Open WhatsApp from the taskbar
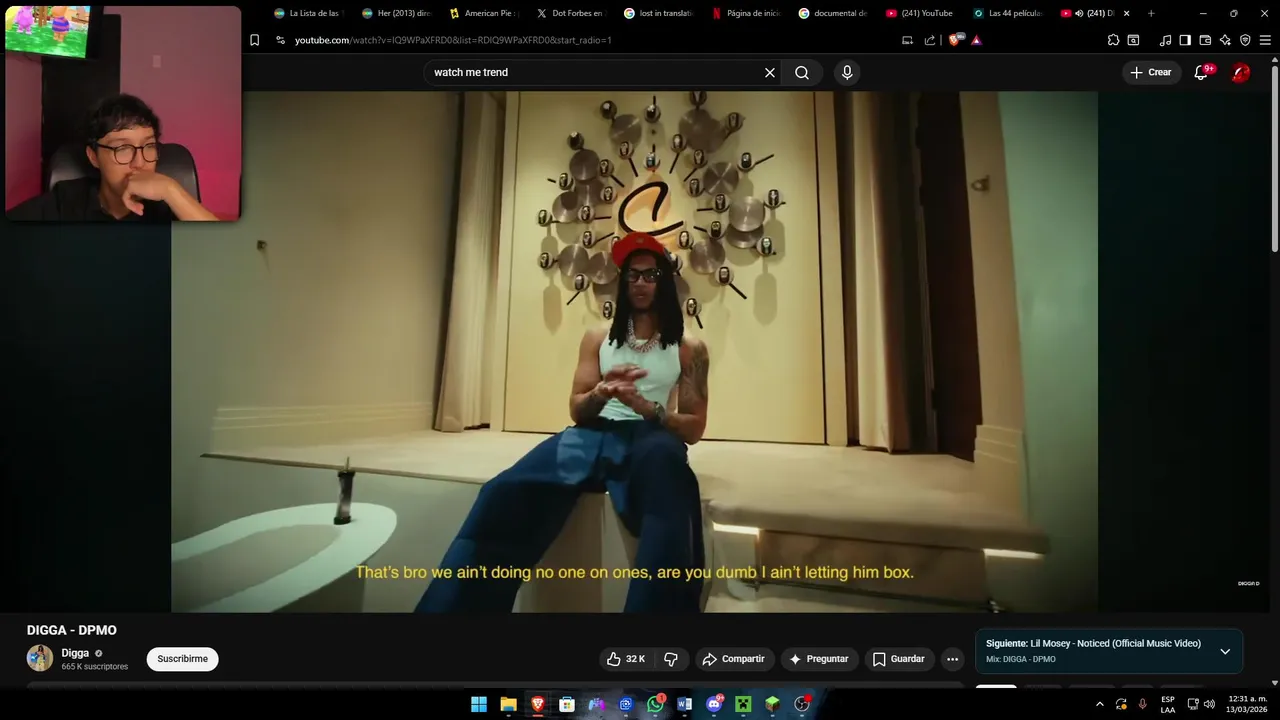This screenshot has width=1280, height=720. pos(655,704)
